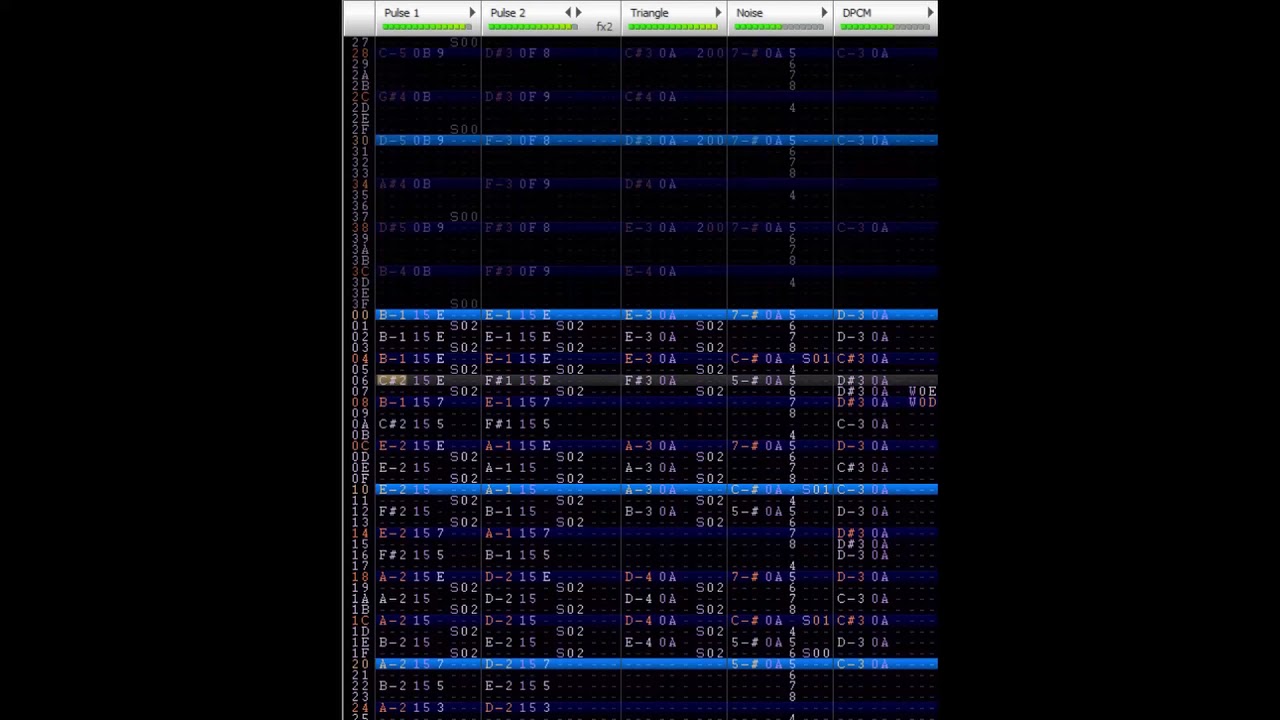Toggle the Pulse 2 channel name
The height and width of the screenshot is (720, 1280).
point(507,13)
